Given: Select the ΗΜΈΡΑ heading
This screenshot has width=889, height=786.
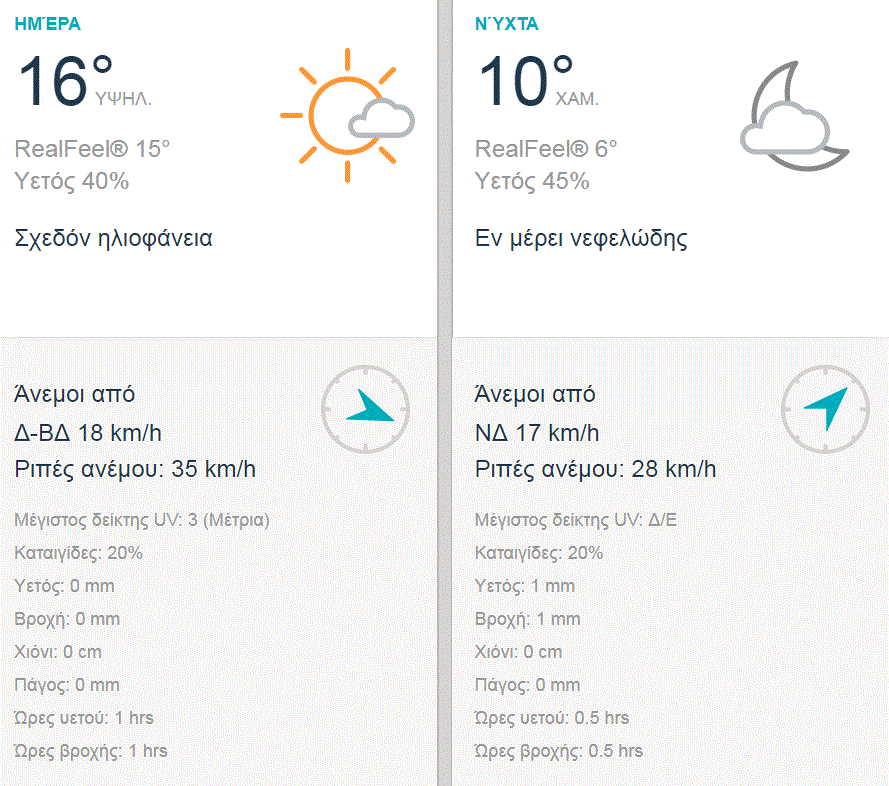Looking at the screenshot, I should [48, 24].
